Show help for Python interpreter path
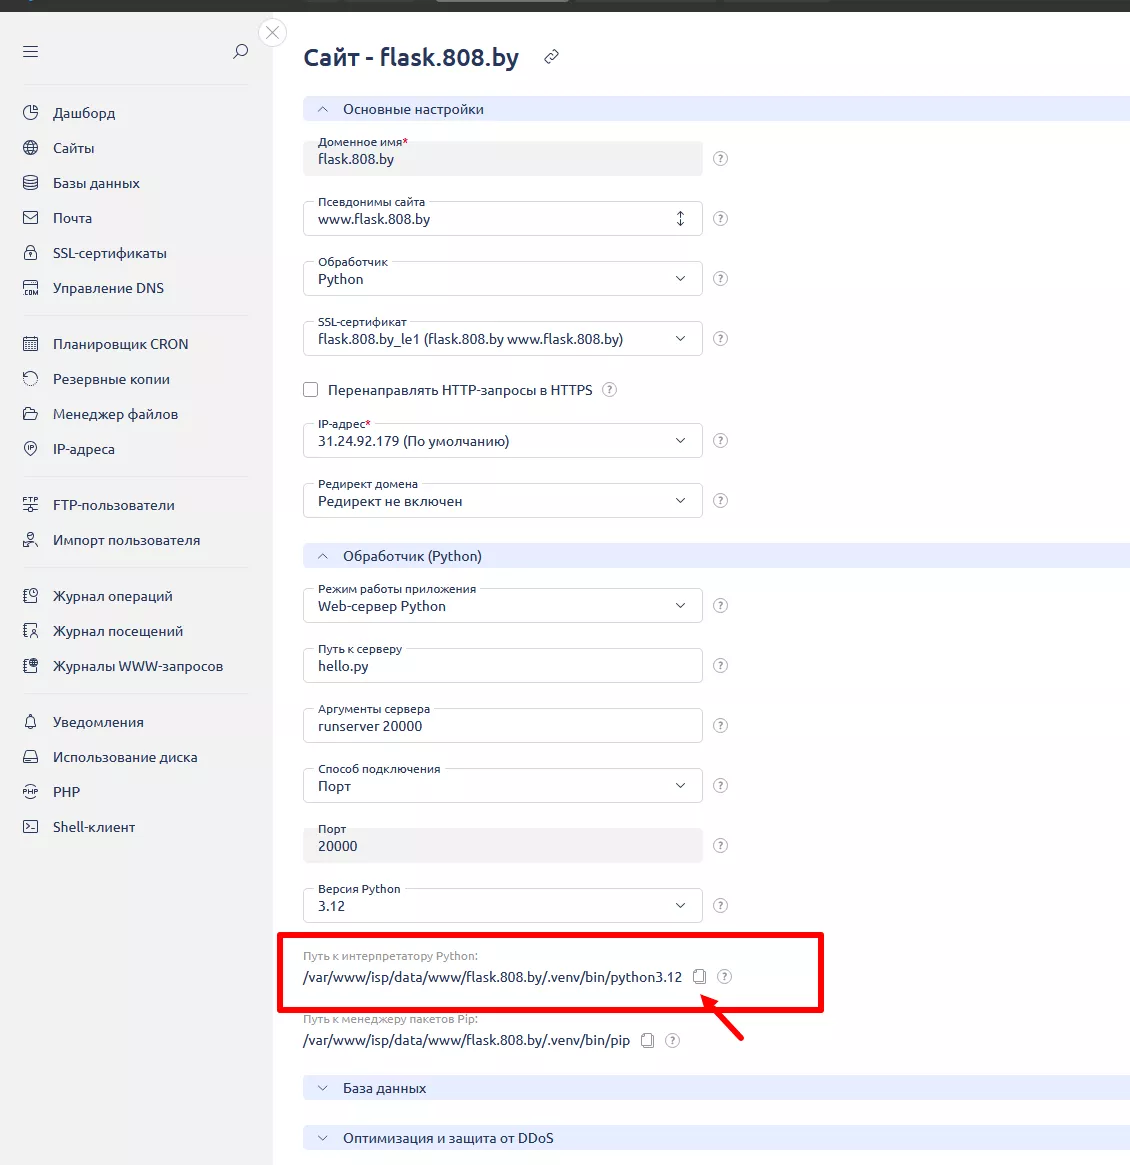Image resolution: width=1130 pixels, height=1165 pixels. tap(725, 977)
